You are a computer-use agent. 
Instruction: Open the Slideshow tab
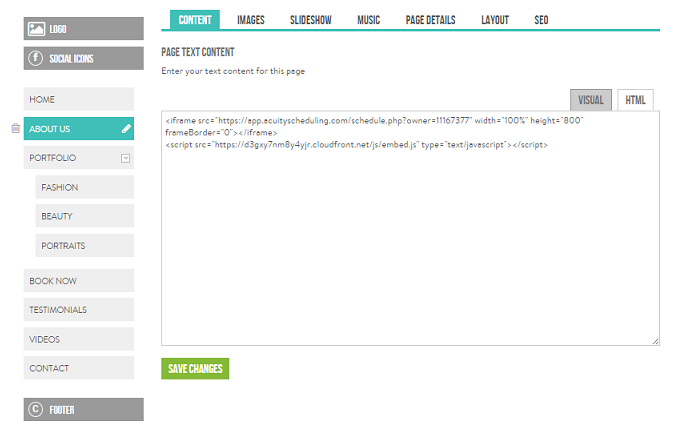tap(311, 20)
